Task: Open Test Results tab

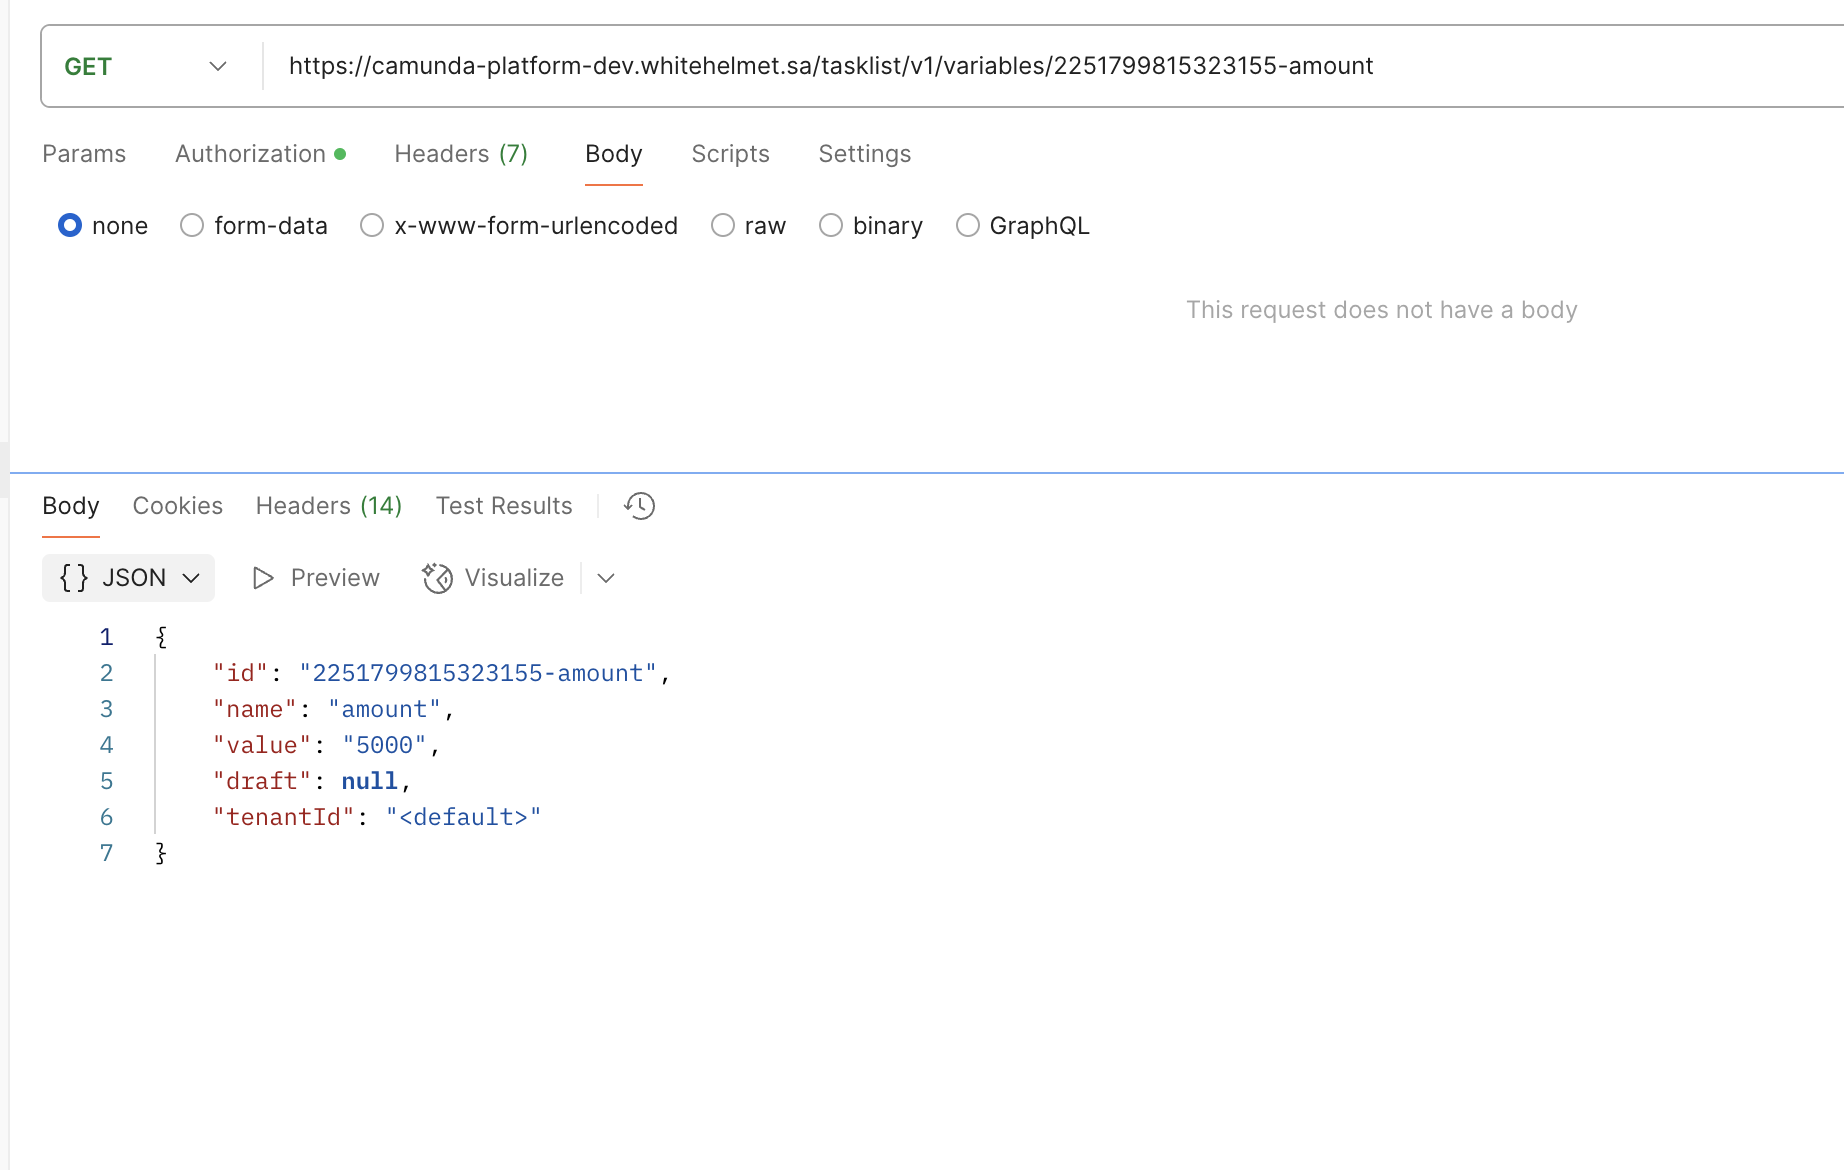Action: [504, 506]
